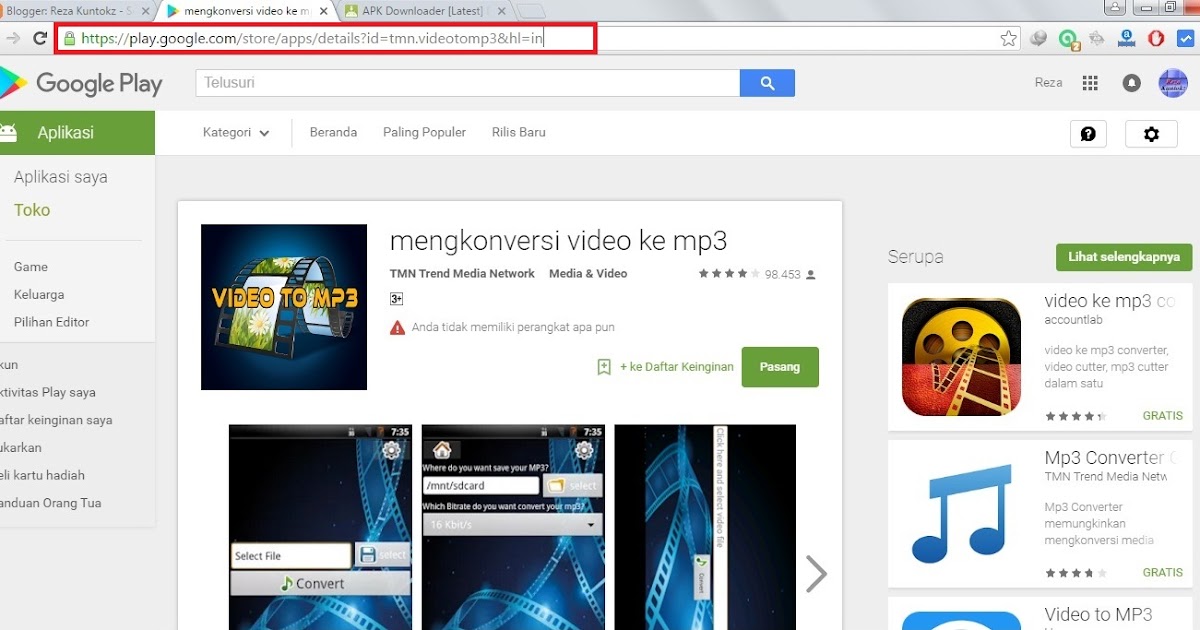Open the 'video ke mp3' film reel app icon
1200x630 pixels.
point(961,357)
